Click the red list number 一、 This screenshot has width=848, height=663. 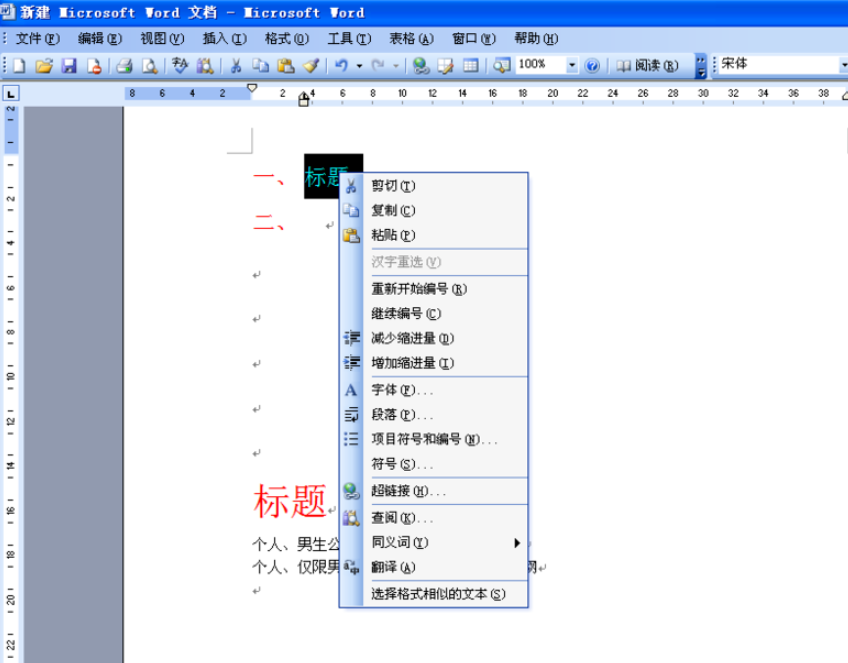[269, 177]
